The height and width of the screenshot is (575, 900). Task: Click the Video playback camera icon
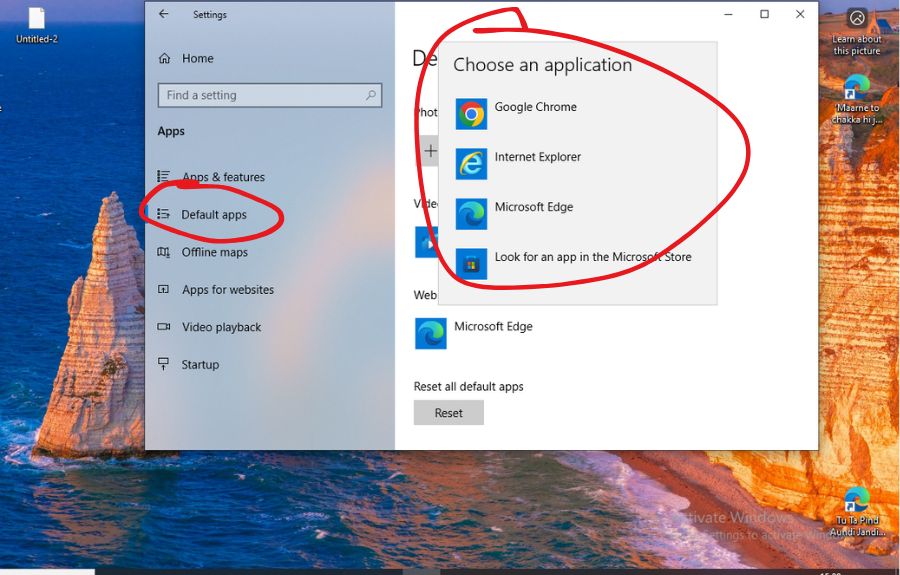point(164,326)
